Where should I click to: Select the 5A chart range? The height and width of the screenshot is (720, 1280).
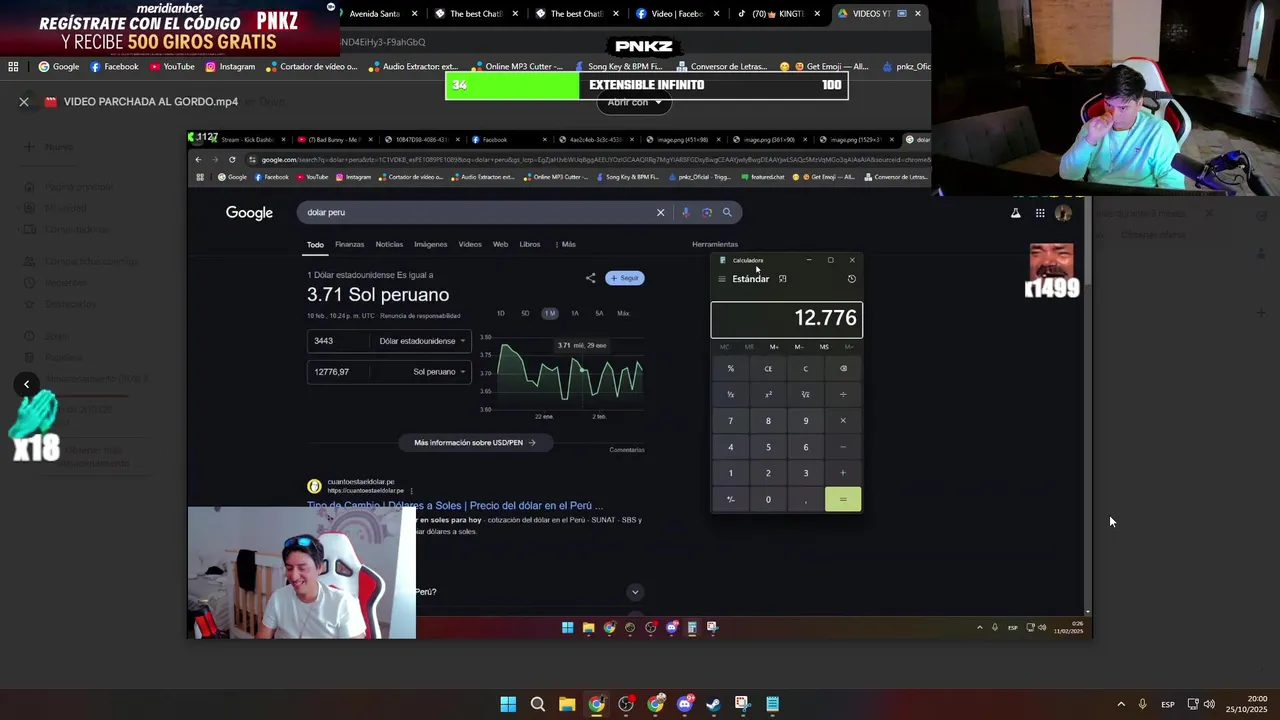coord(599,313)
